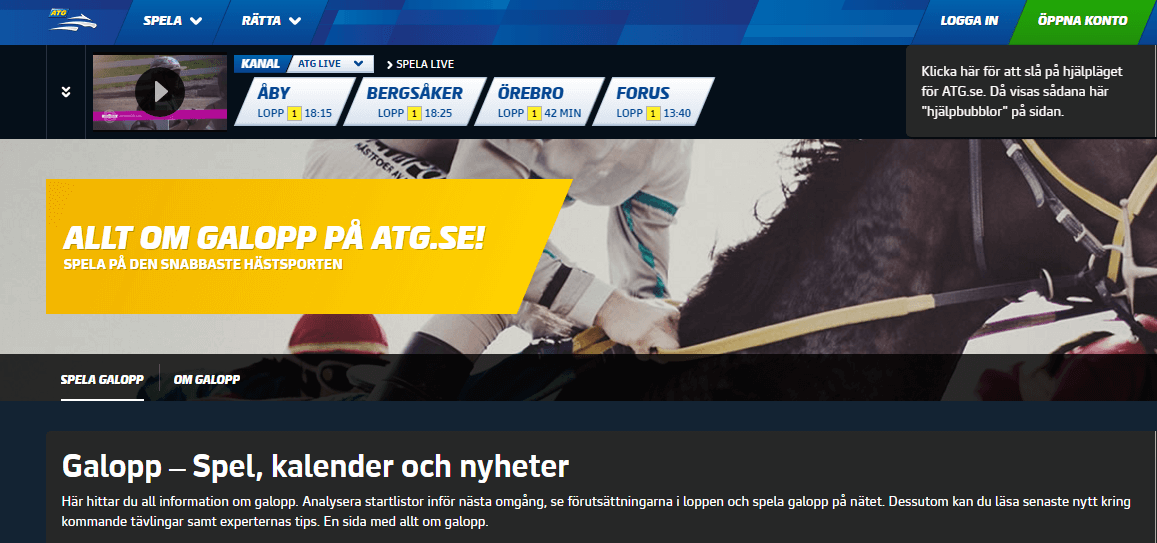Viewport: 1157px width, 543px height.
Task: Click the SPELA PÅ DEN SNABBASTE HÄSTSPORTEN subtitle
Action: point(204,263)
